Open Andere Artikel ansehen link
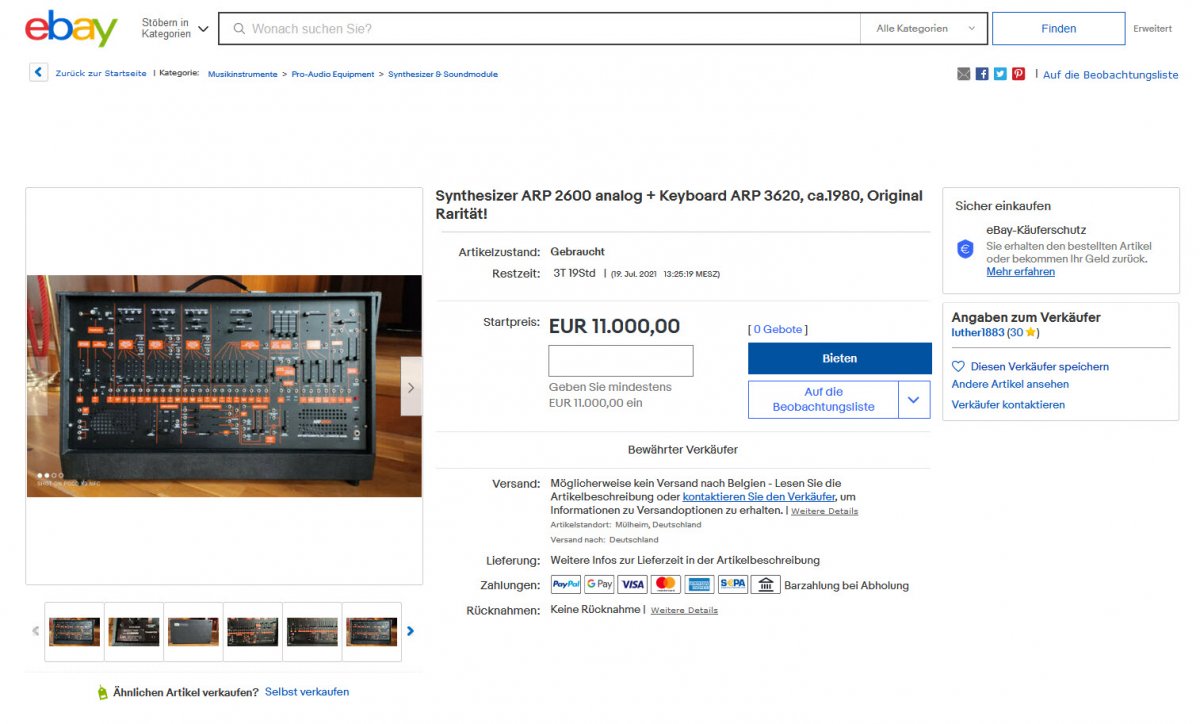This screenshot has height=724, width=1200. point(1010,384)
